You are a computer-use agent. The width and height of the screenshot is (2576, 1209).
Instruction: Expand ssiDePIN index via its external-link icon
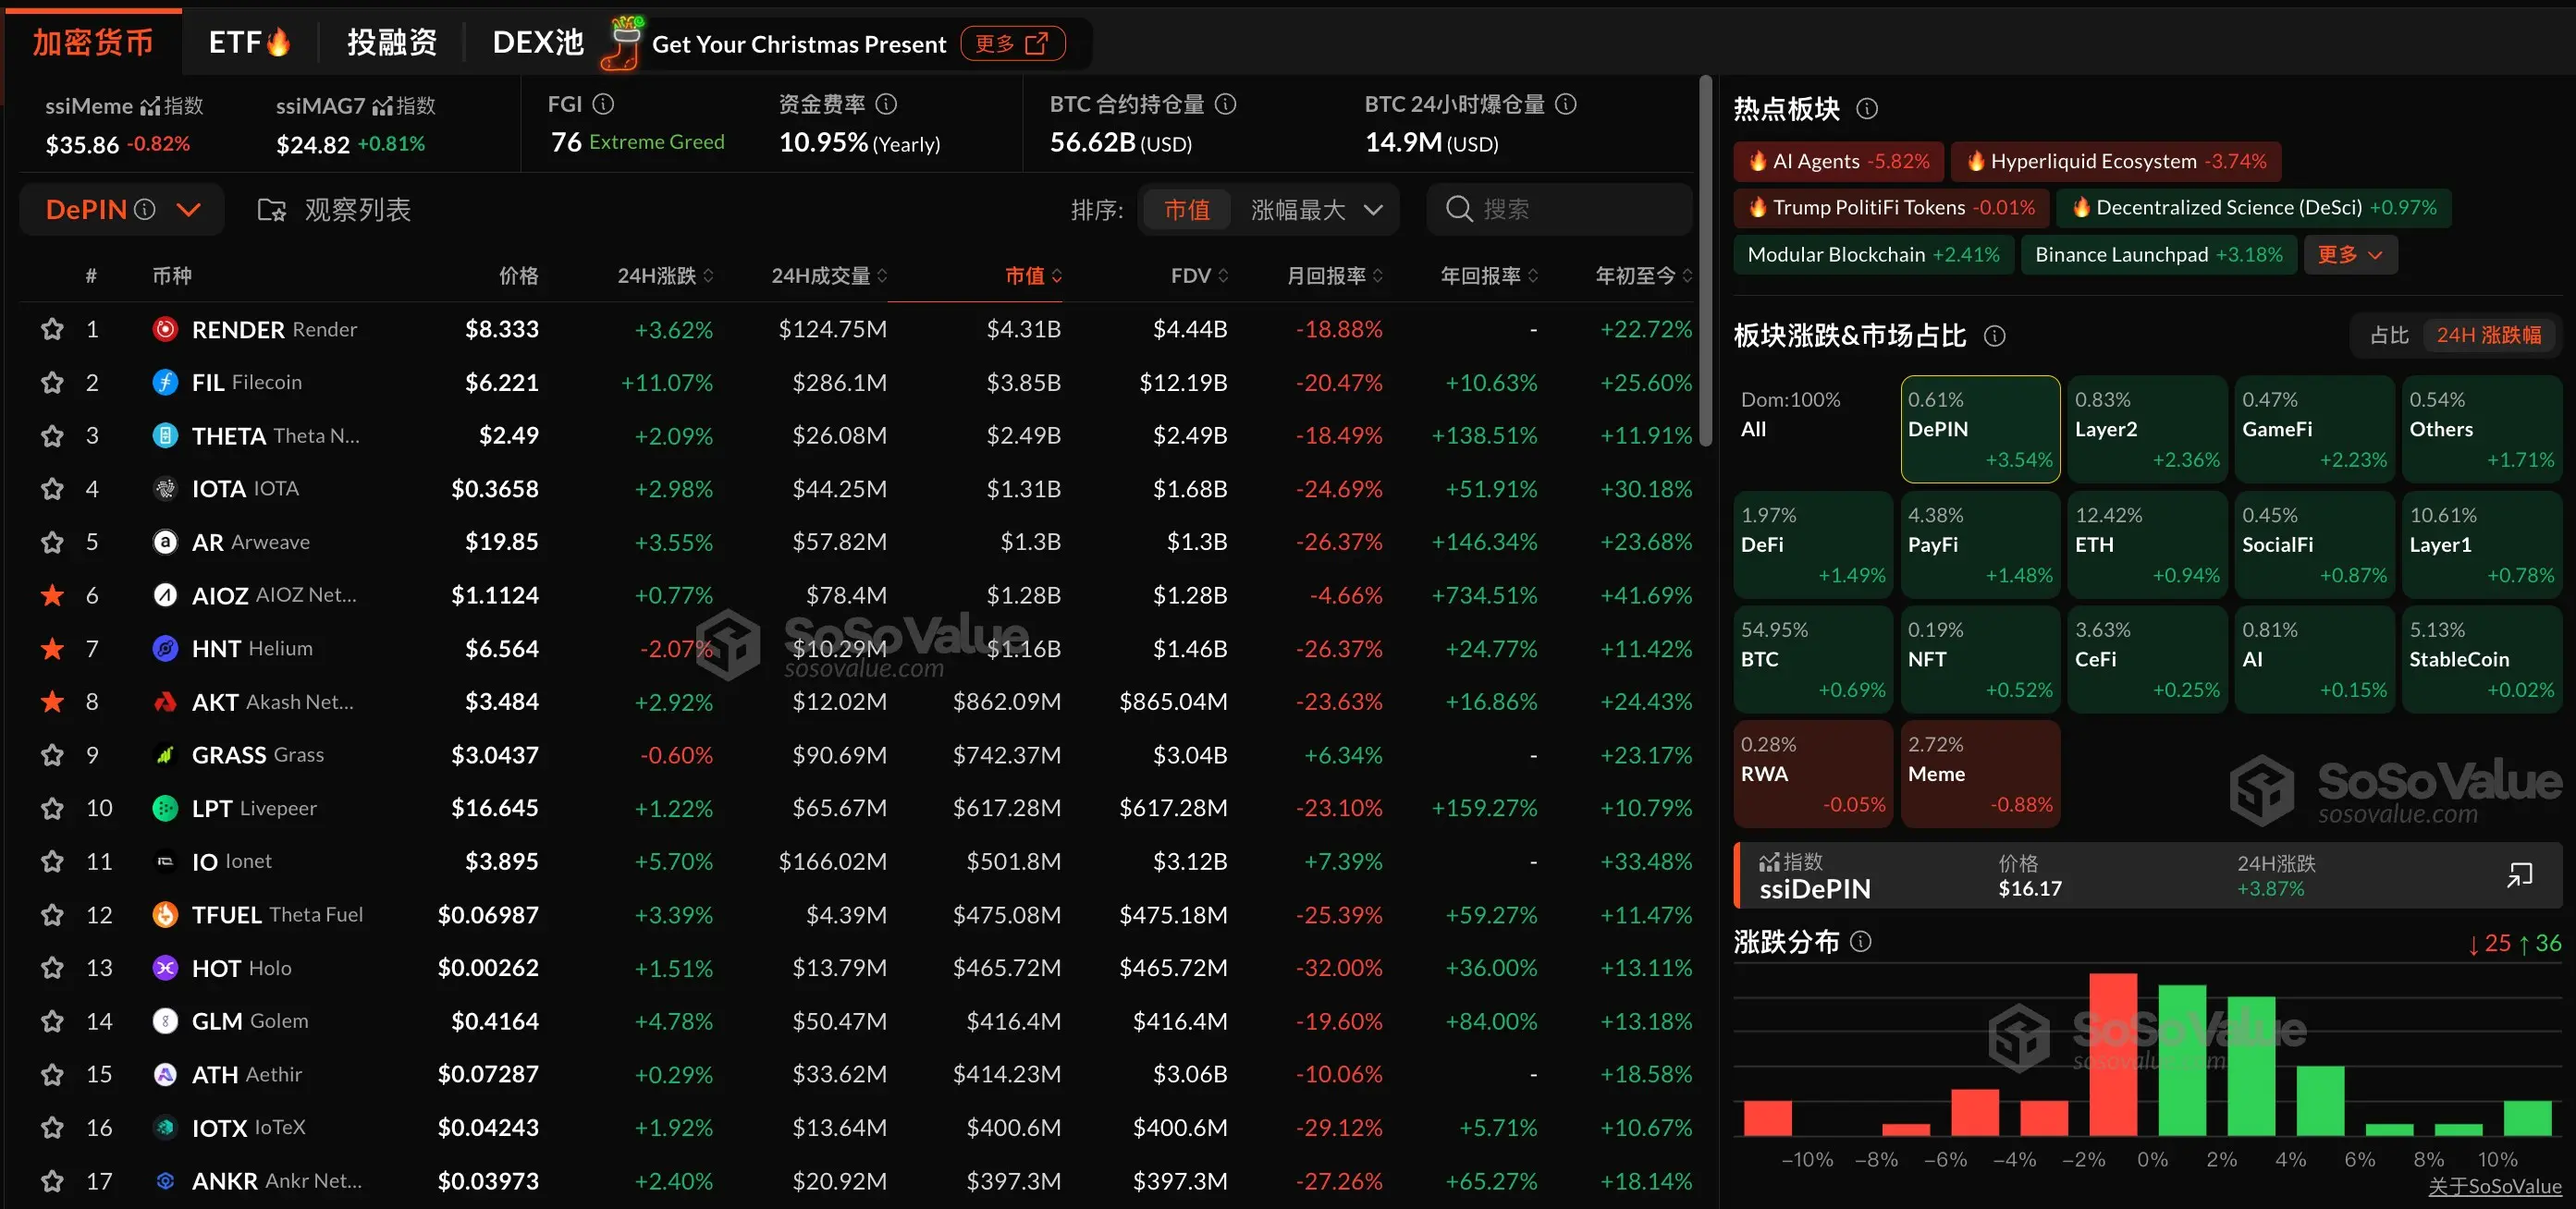click(x=2518, y=874)
